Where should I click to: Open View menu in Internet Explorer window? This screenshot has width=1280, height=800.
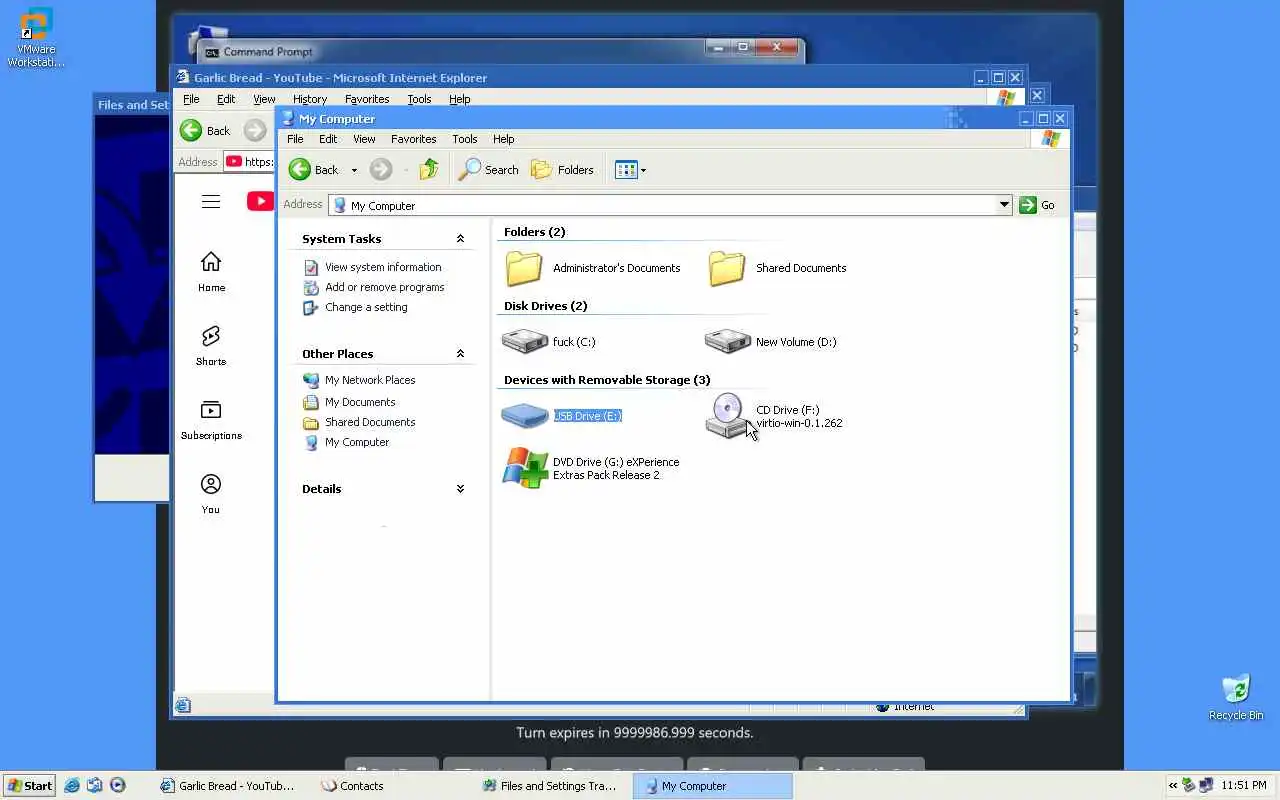tap(264, 99)
